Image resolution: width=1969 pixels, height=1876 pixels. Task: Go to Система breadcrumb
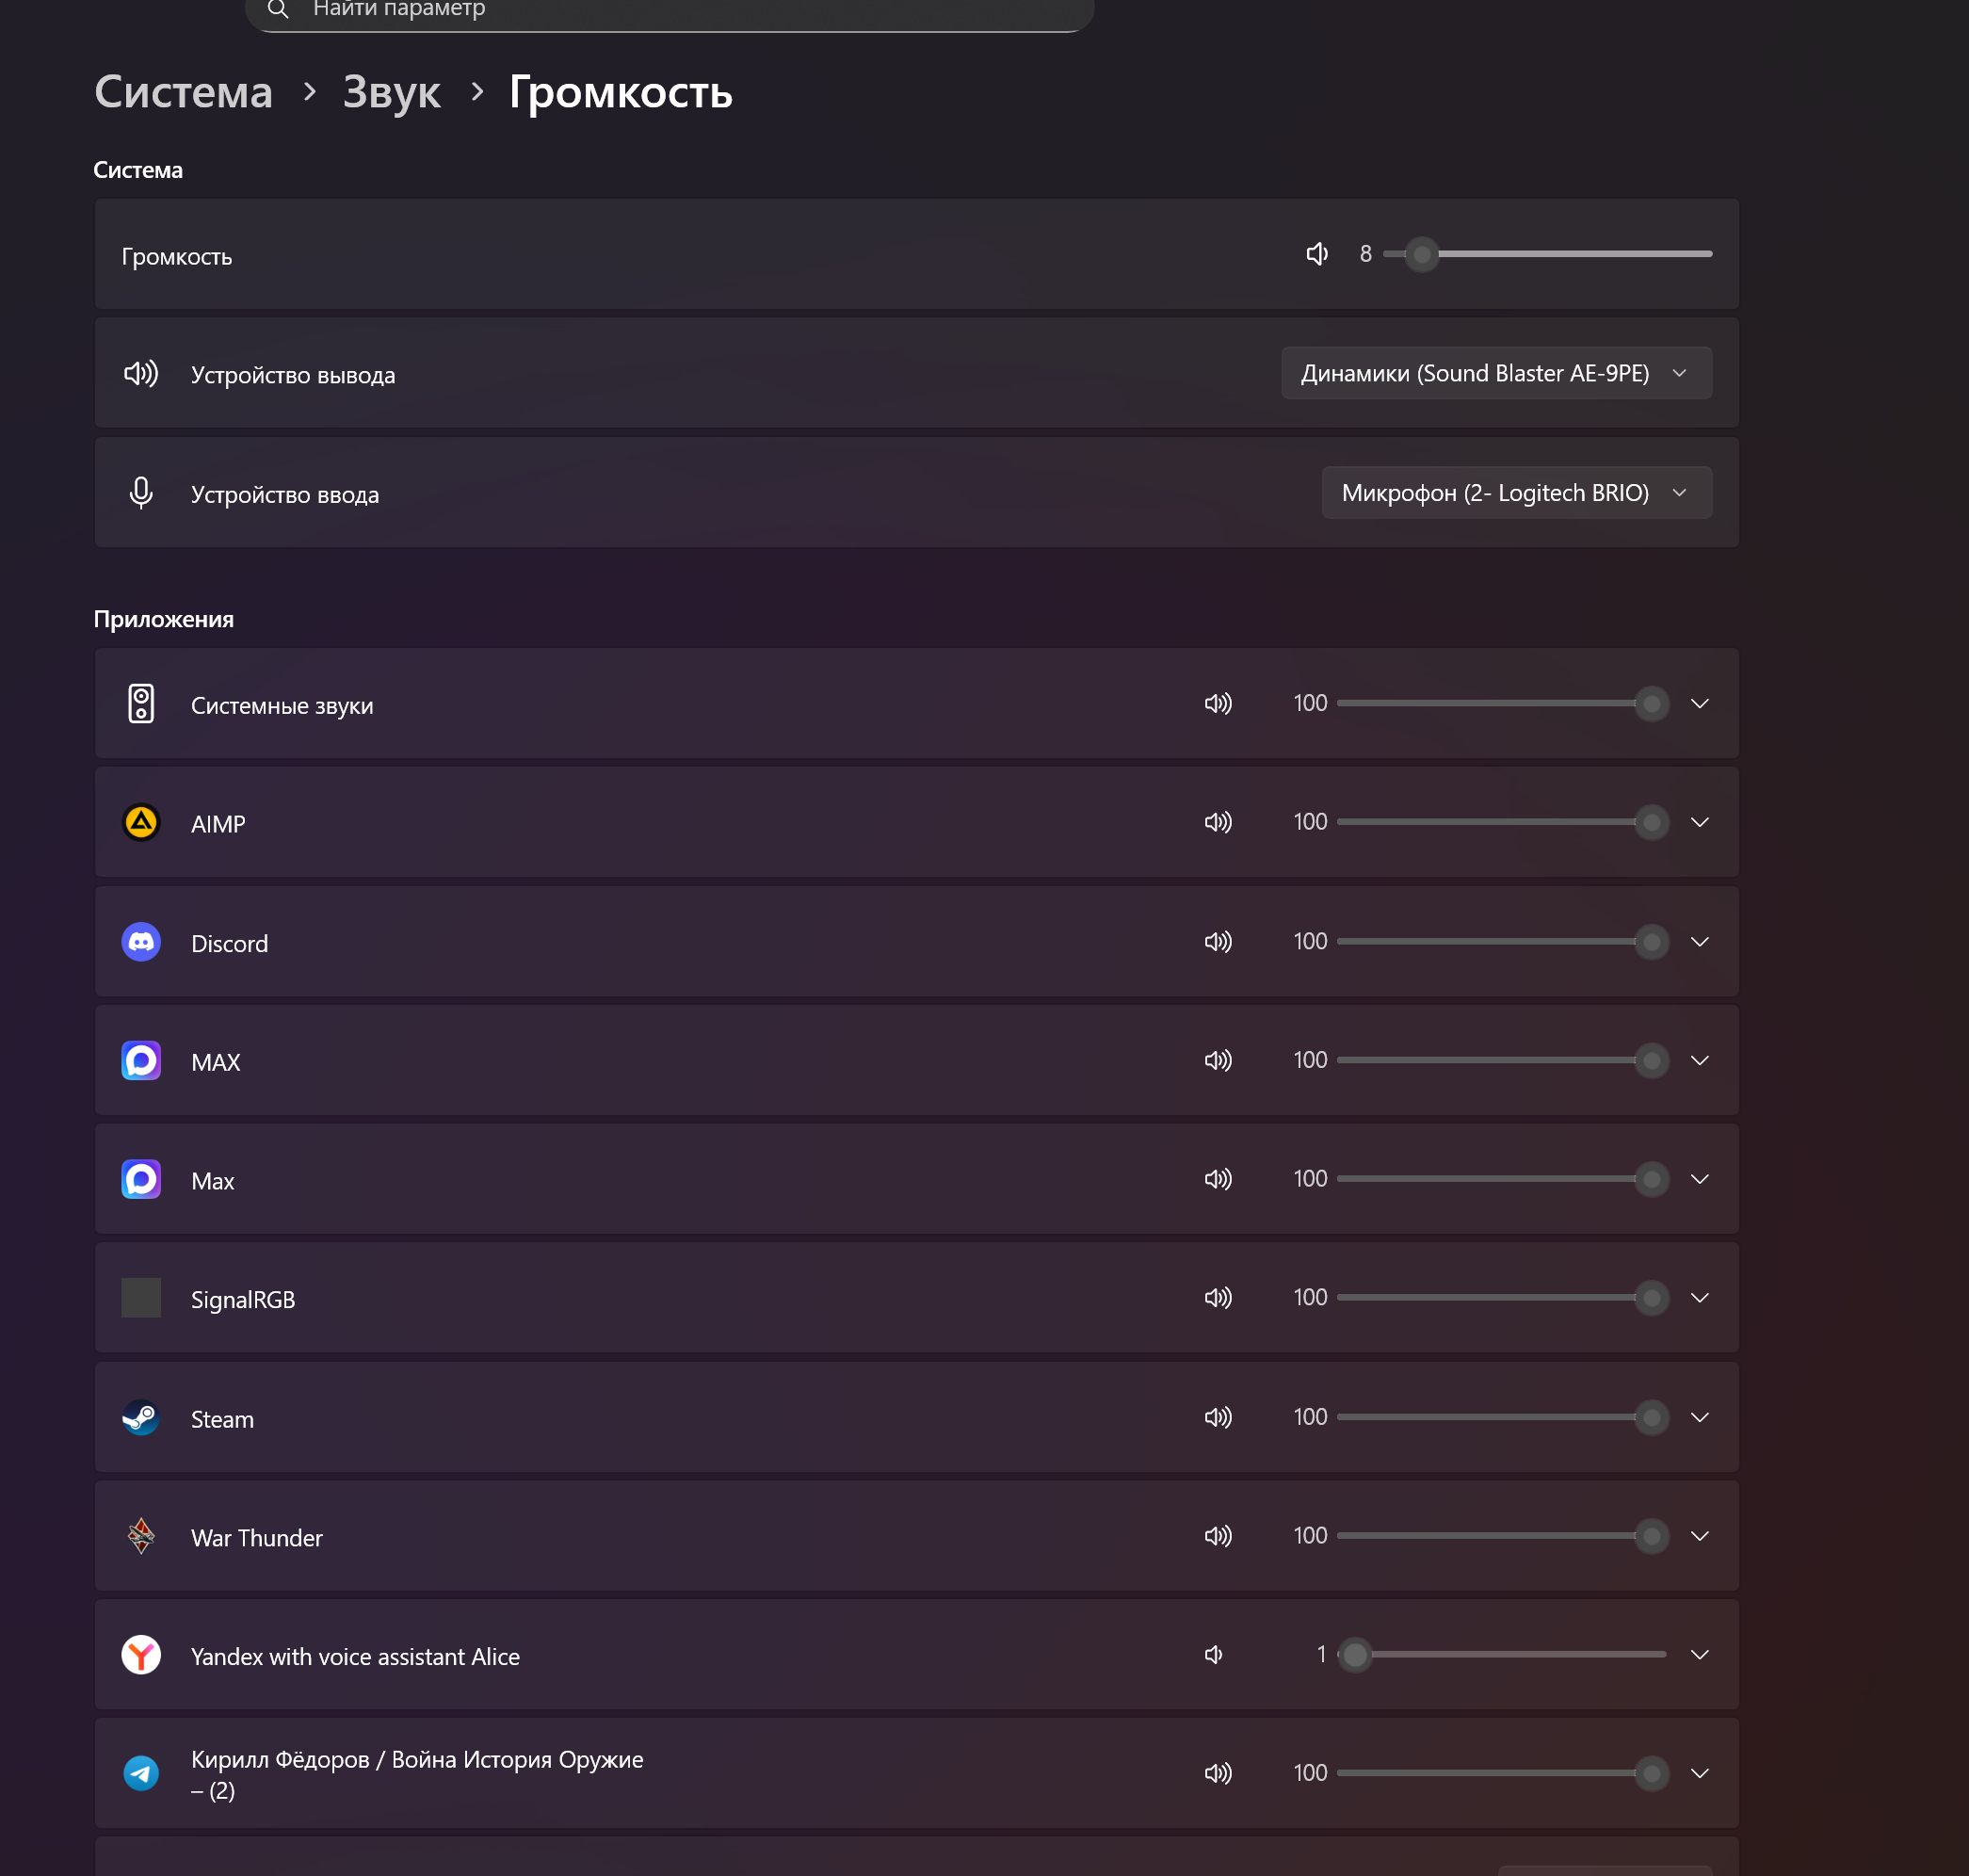(183, 92)
